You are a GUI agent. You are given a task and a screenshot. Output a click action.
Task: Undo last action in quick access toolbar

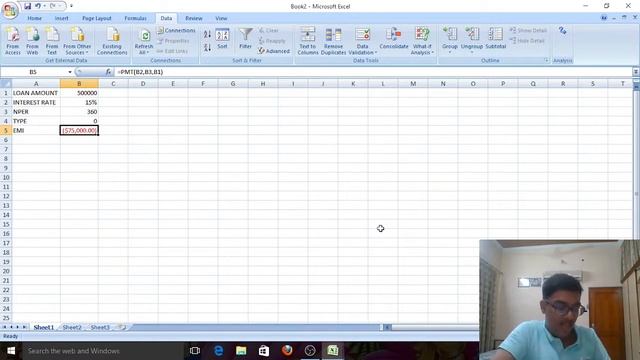coord(38,6)
